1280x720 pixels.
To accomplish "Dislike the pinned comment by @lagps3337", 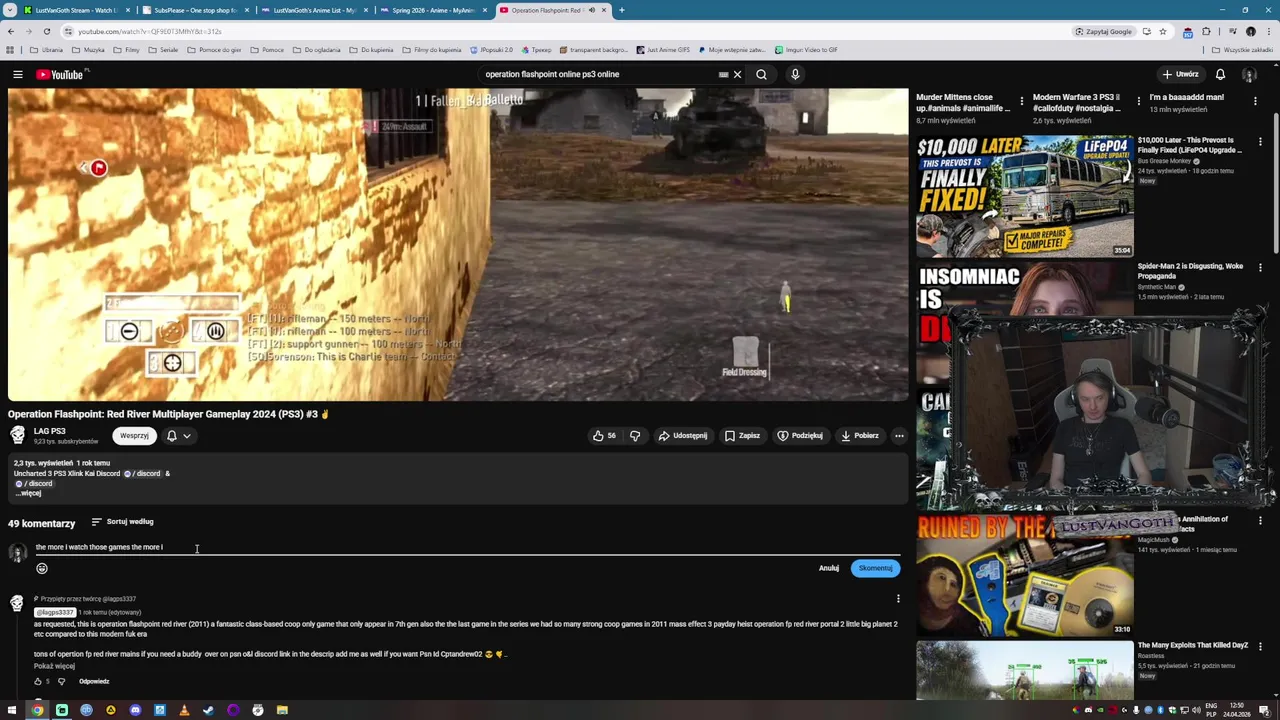I will 61,682.
